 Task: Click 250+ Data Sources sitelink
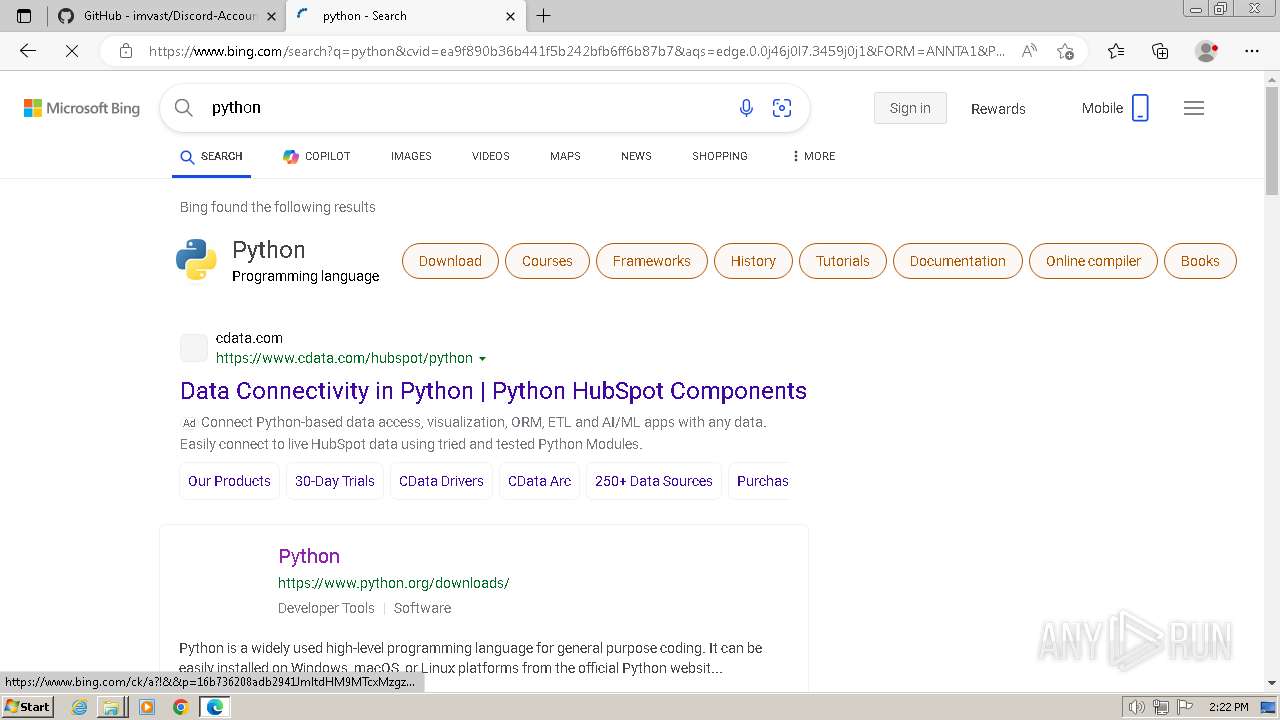point(654,481)
